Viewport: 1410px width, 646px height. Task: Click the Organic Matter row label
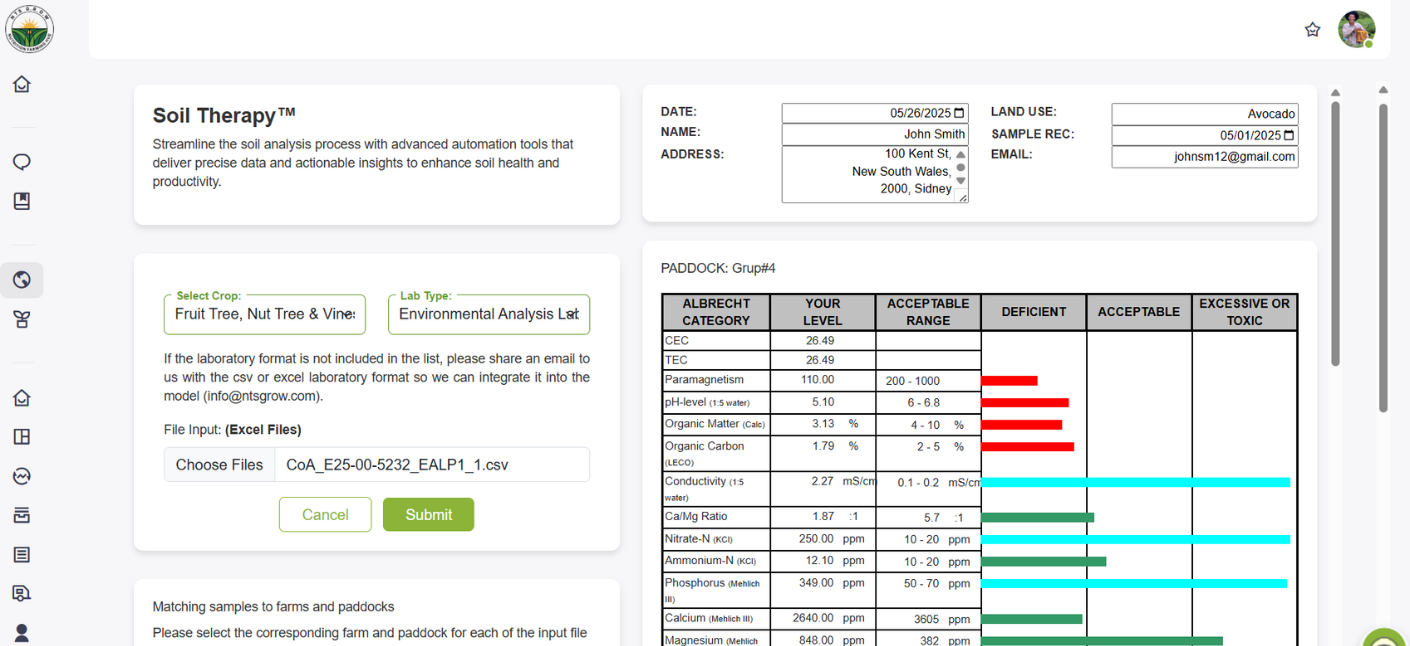pos(714,424)
